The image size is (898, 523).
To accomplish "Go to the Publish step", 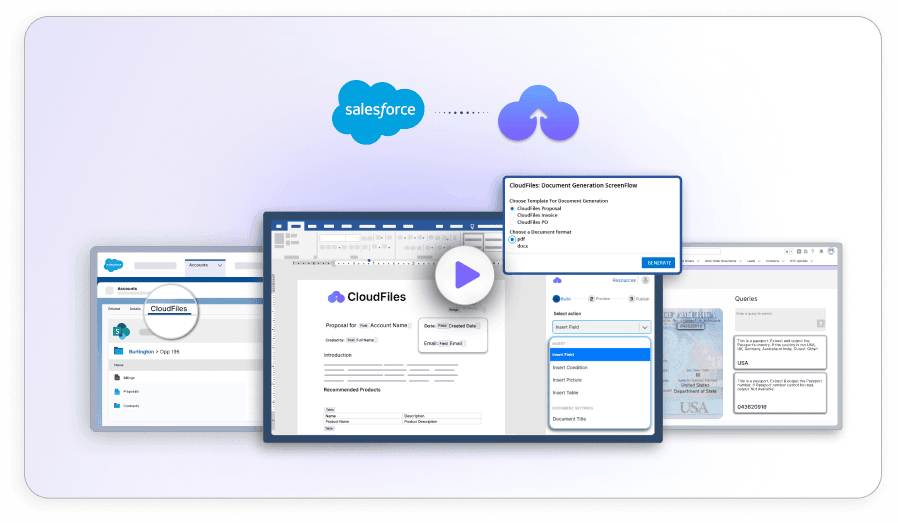I will (x=639, y=299).
